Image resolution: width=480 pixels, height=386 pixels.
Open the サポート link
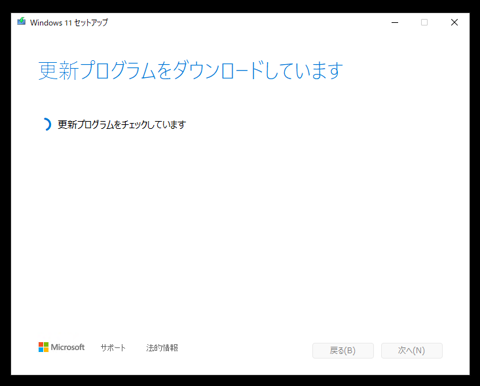pos(113,348)
